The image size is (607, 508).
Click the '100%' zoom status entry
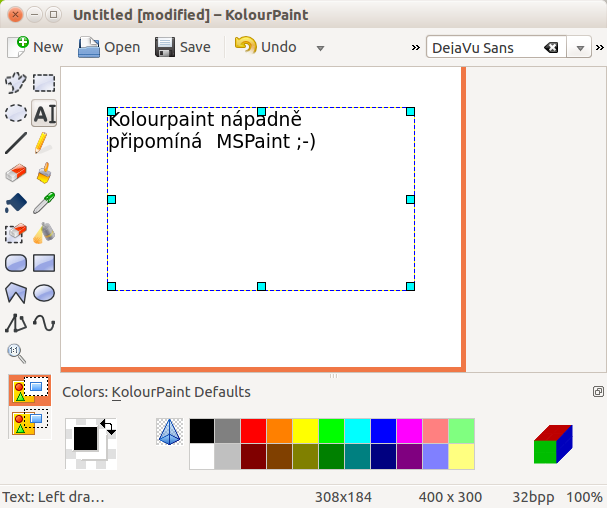(584, 497)
